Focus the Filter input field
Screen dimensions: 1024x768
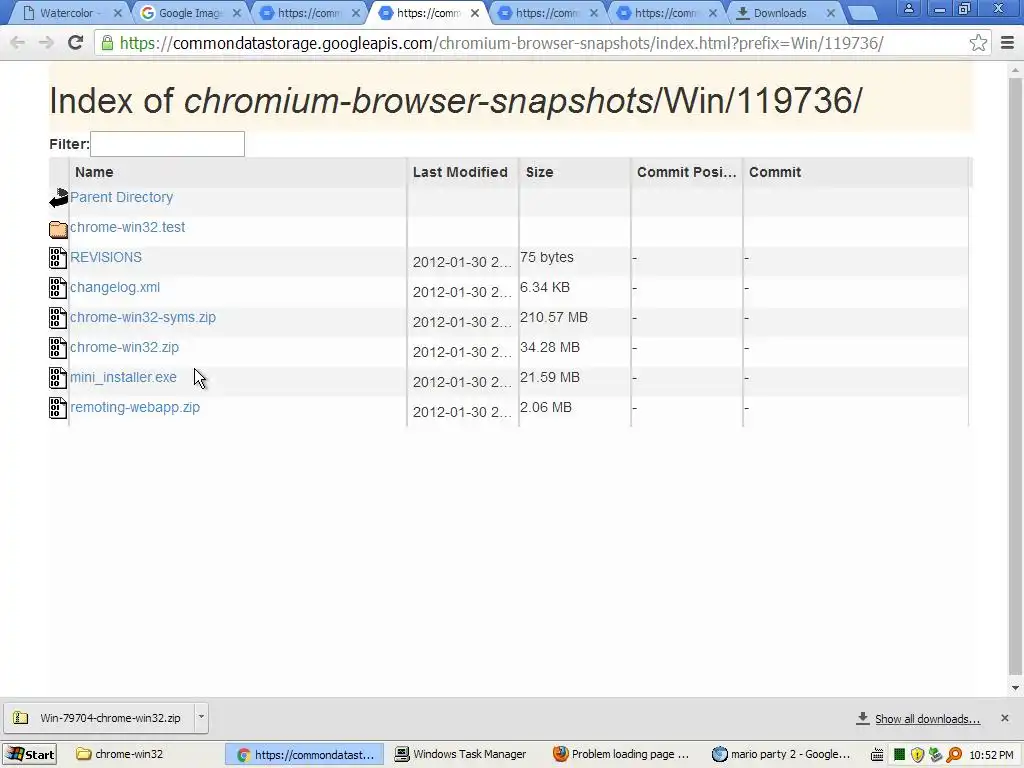(x=167, y=144)
